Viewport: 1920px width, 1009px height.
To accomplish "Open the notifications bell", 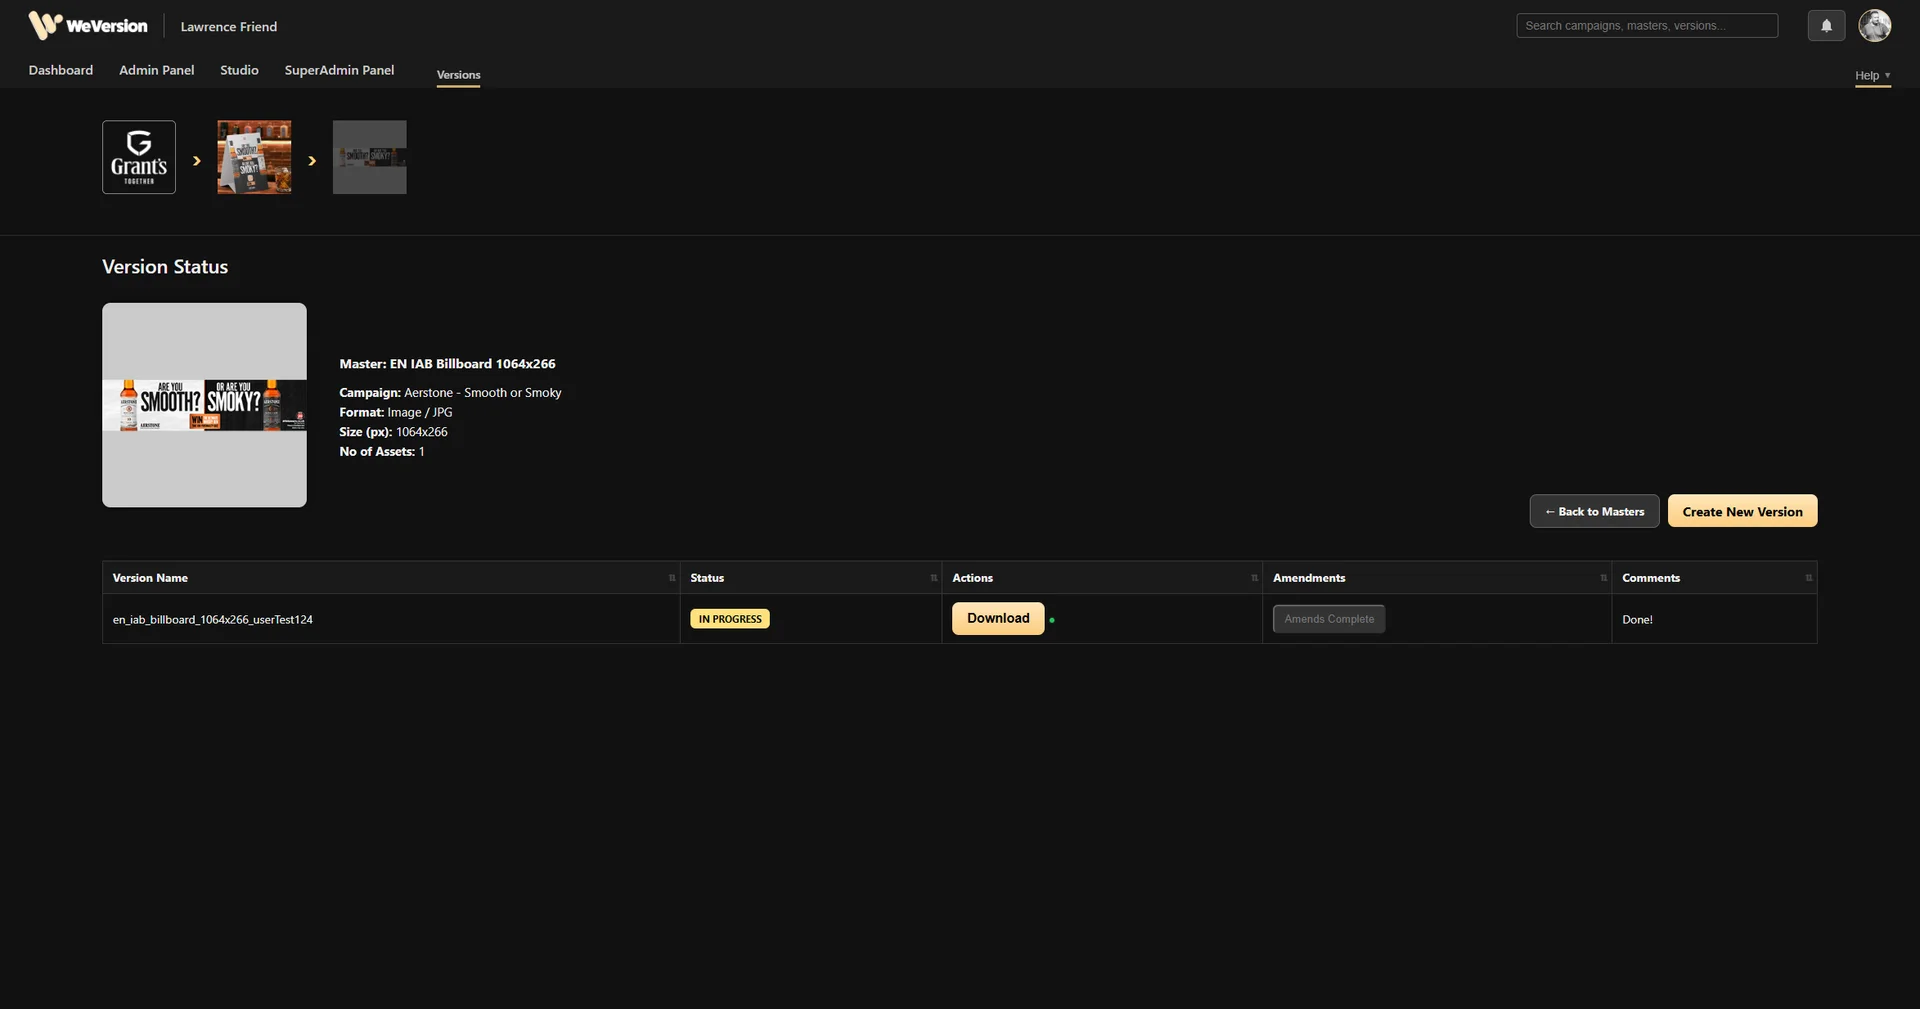I will pyautogui.click(x=1826, y=26).
